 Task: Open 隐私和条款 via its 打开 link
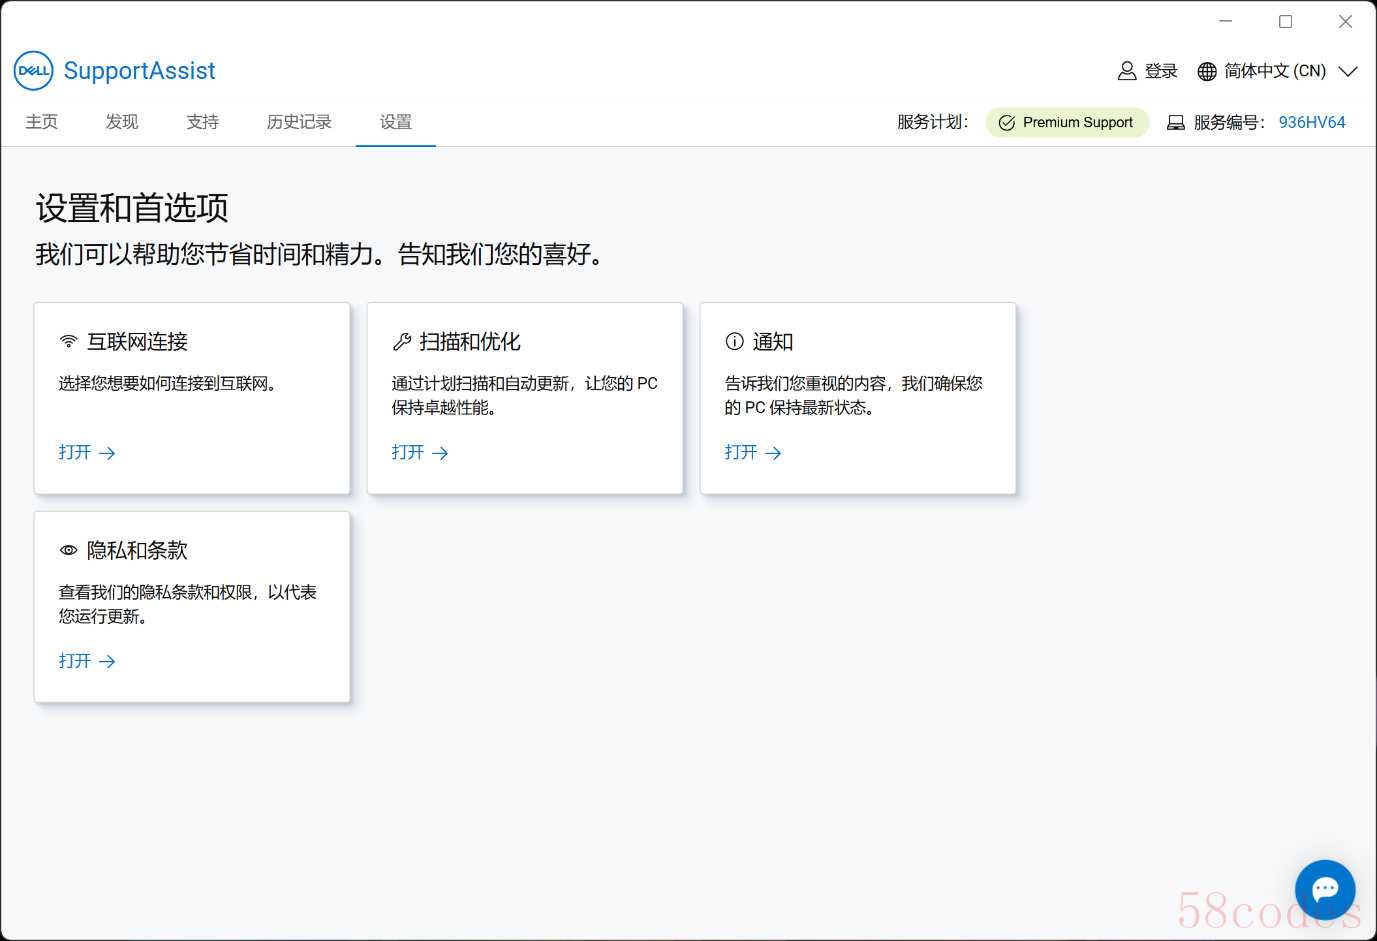[x=87, y=662]
